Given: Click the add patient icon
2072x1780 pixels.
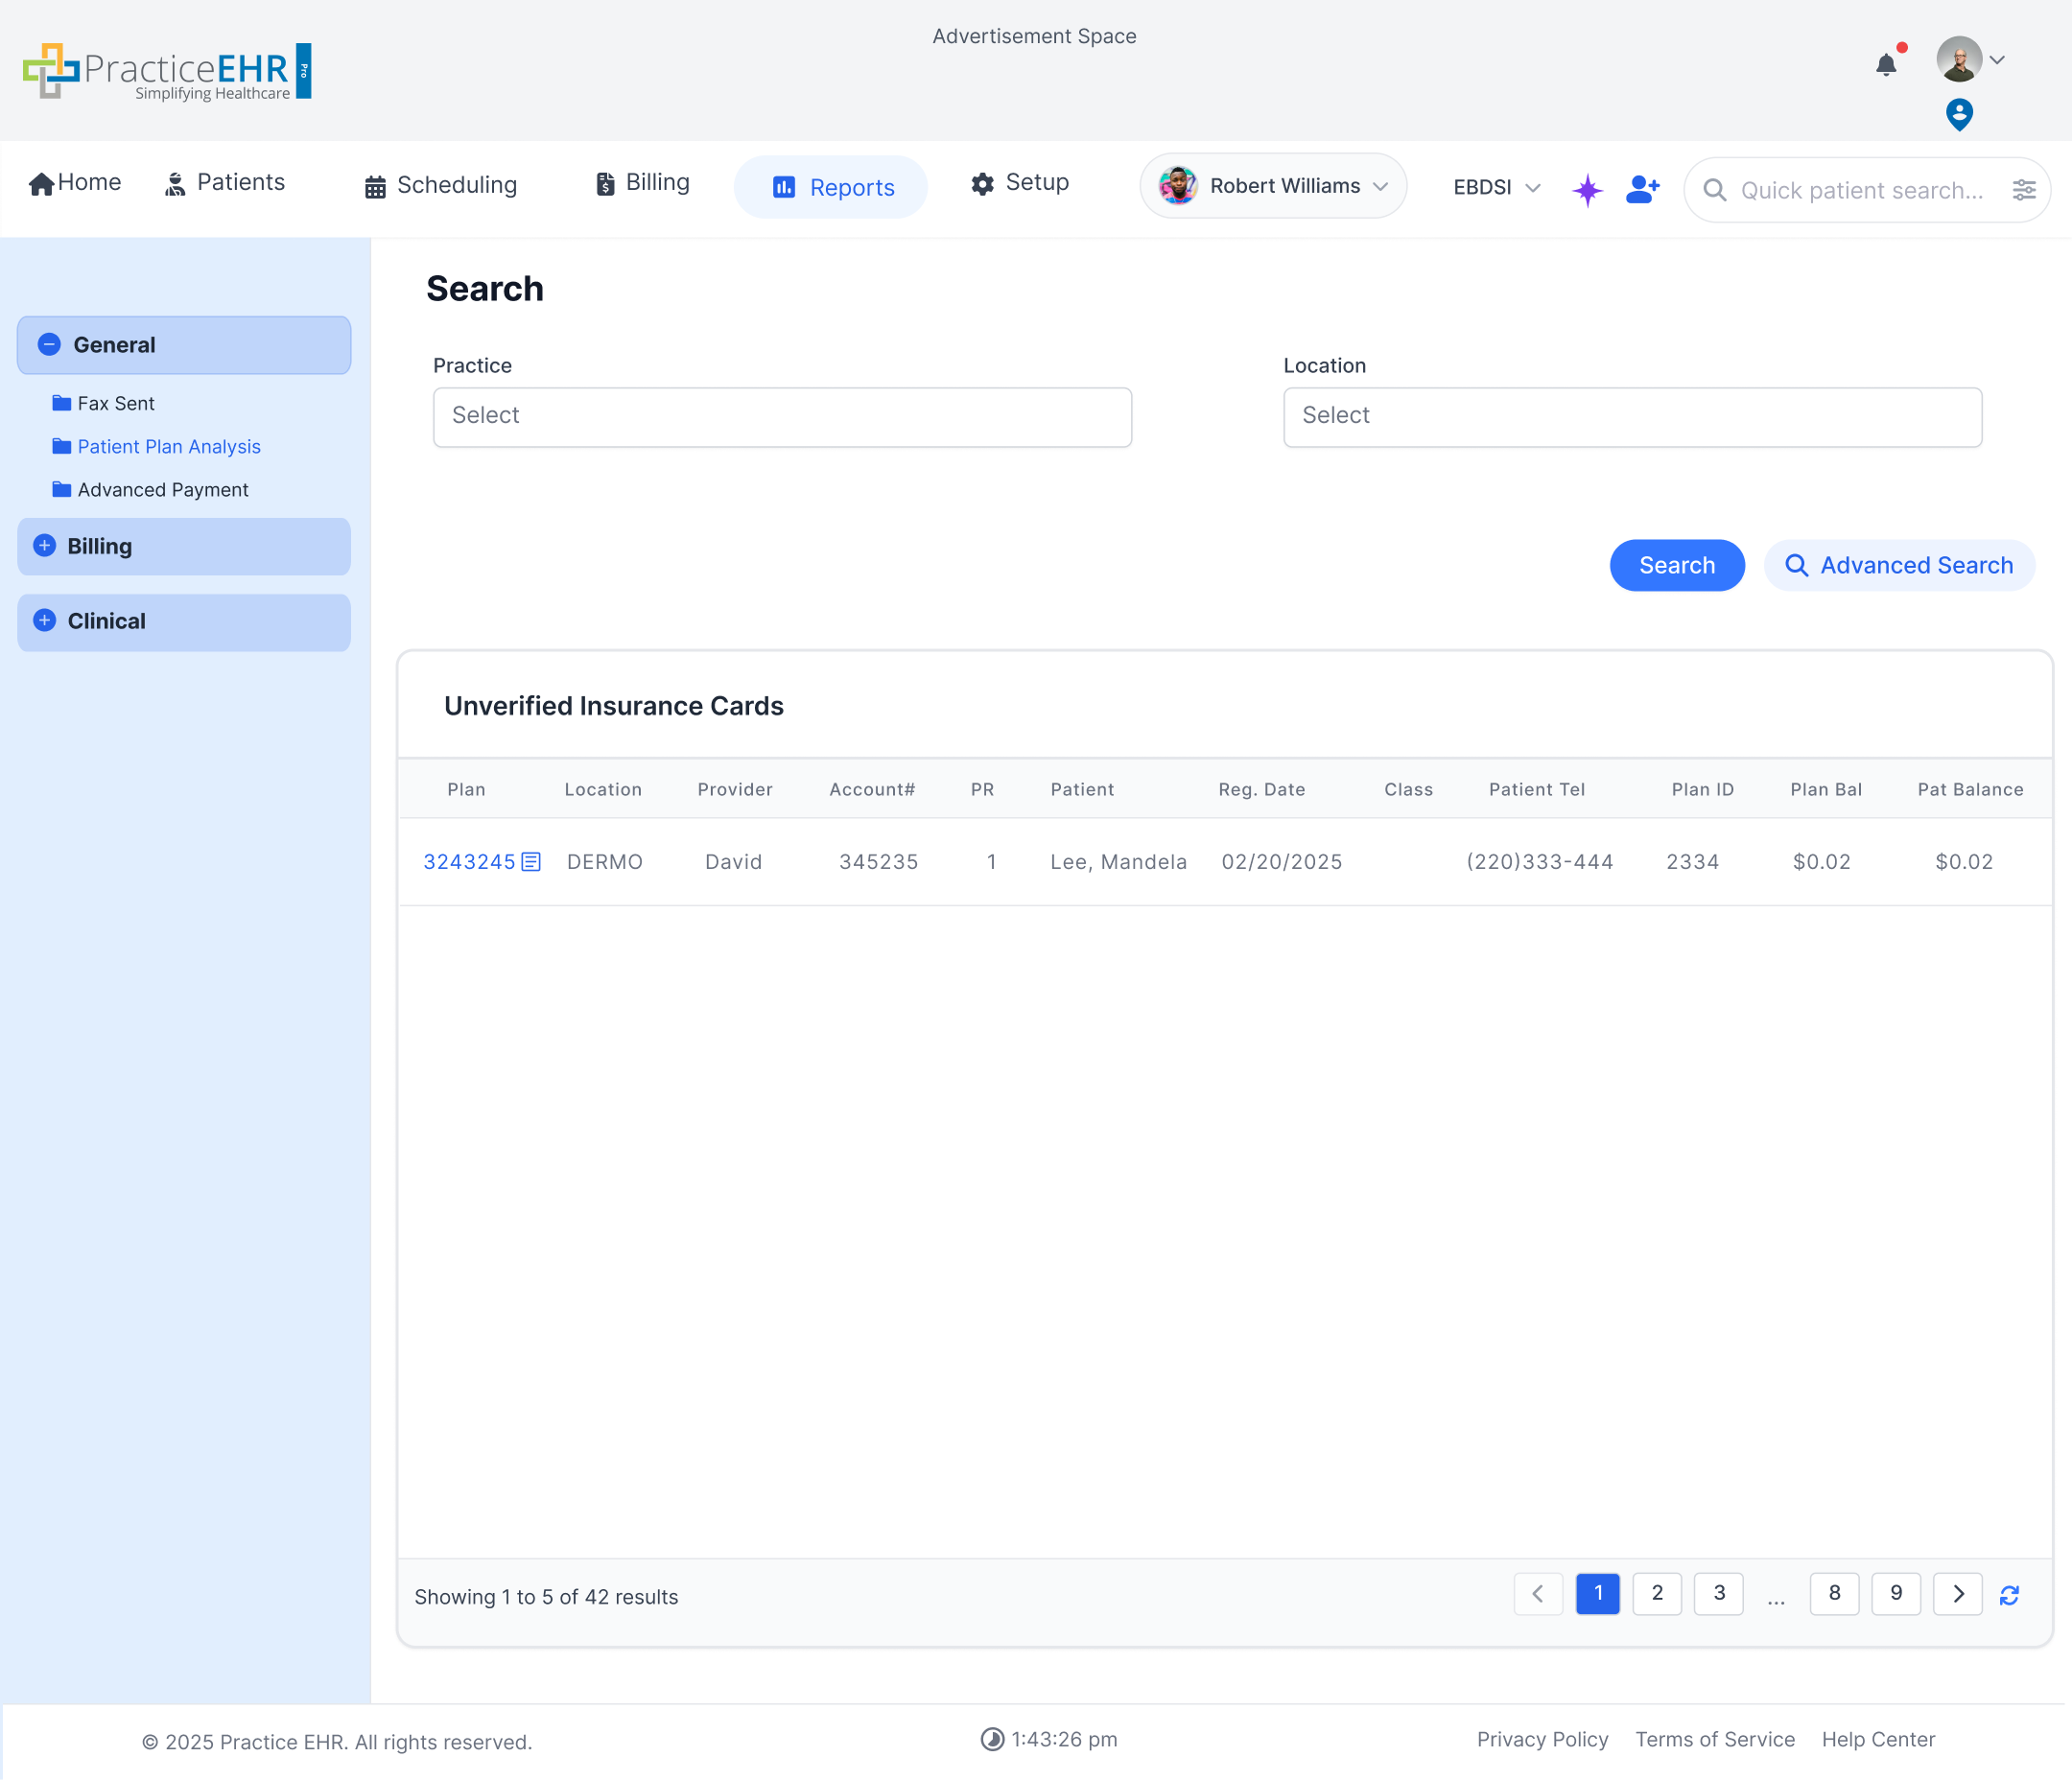Looking at the screenshot, I should point(1642,189).
